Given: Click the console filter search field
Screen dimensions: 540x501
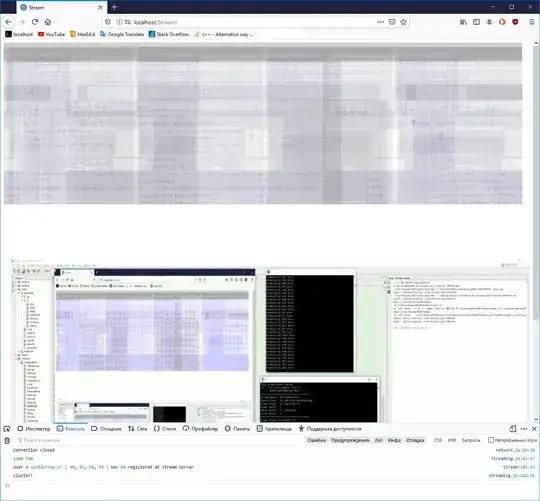Looking at the screenshot, I should [158, 440].
